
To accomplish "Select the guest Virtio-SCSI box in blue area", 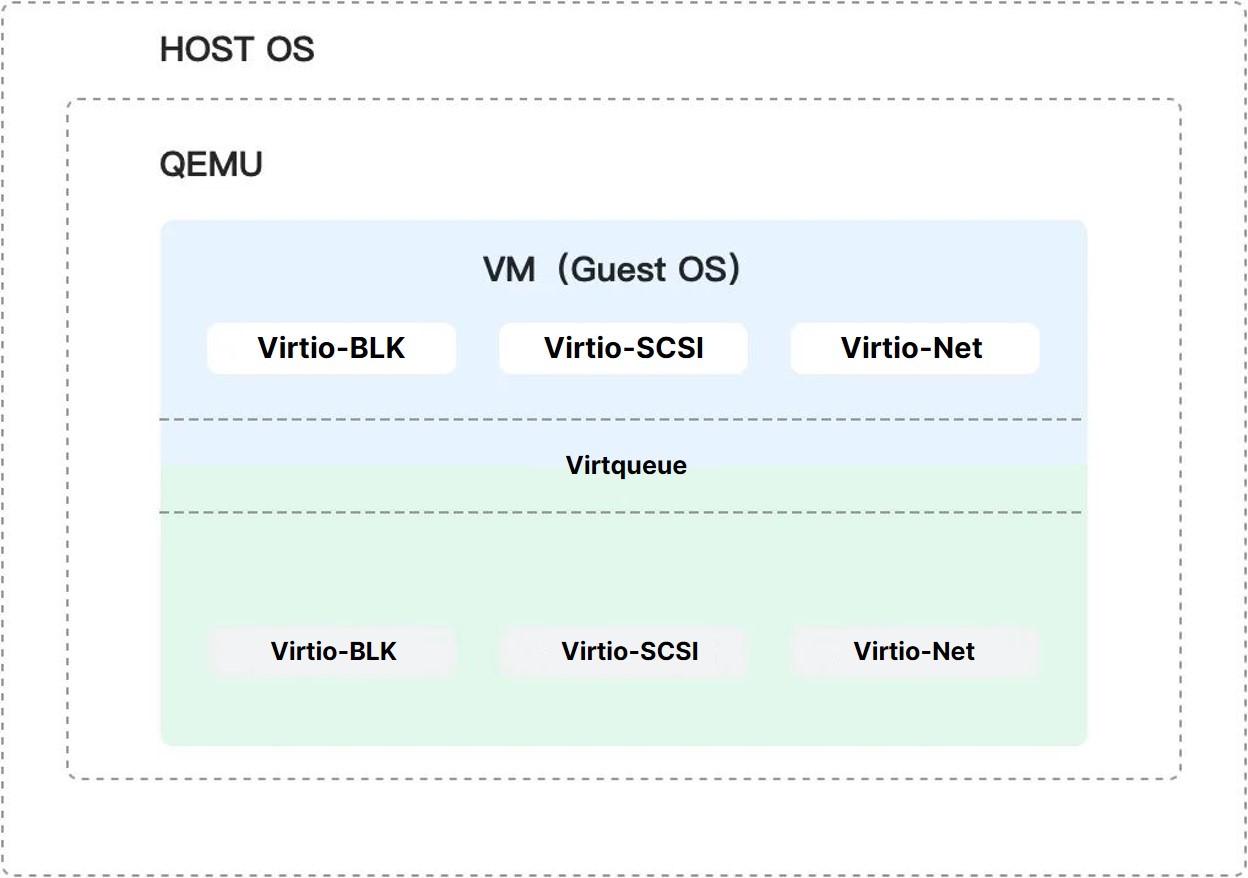I will pyautogui.click(x=623, y=348).
